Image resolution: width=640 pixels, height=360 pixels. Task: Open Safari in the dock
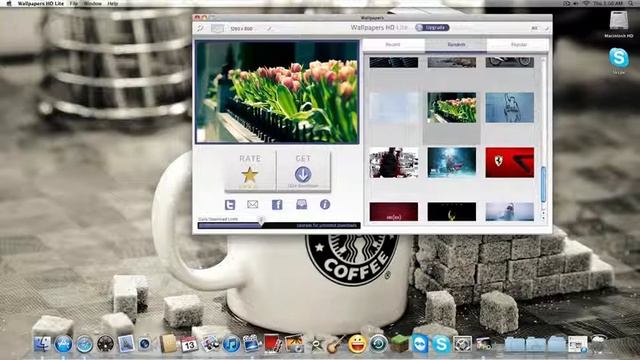pos(84,344)
